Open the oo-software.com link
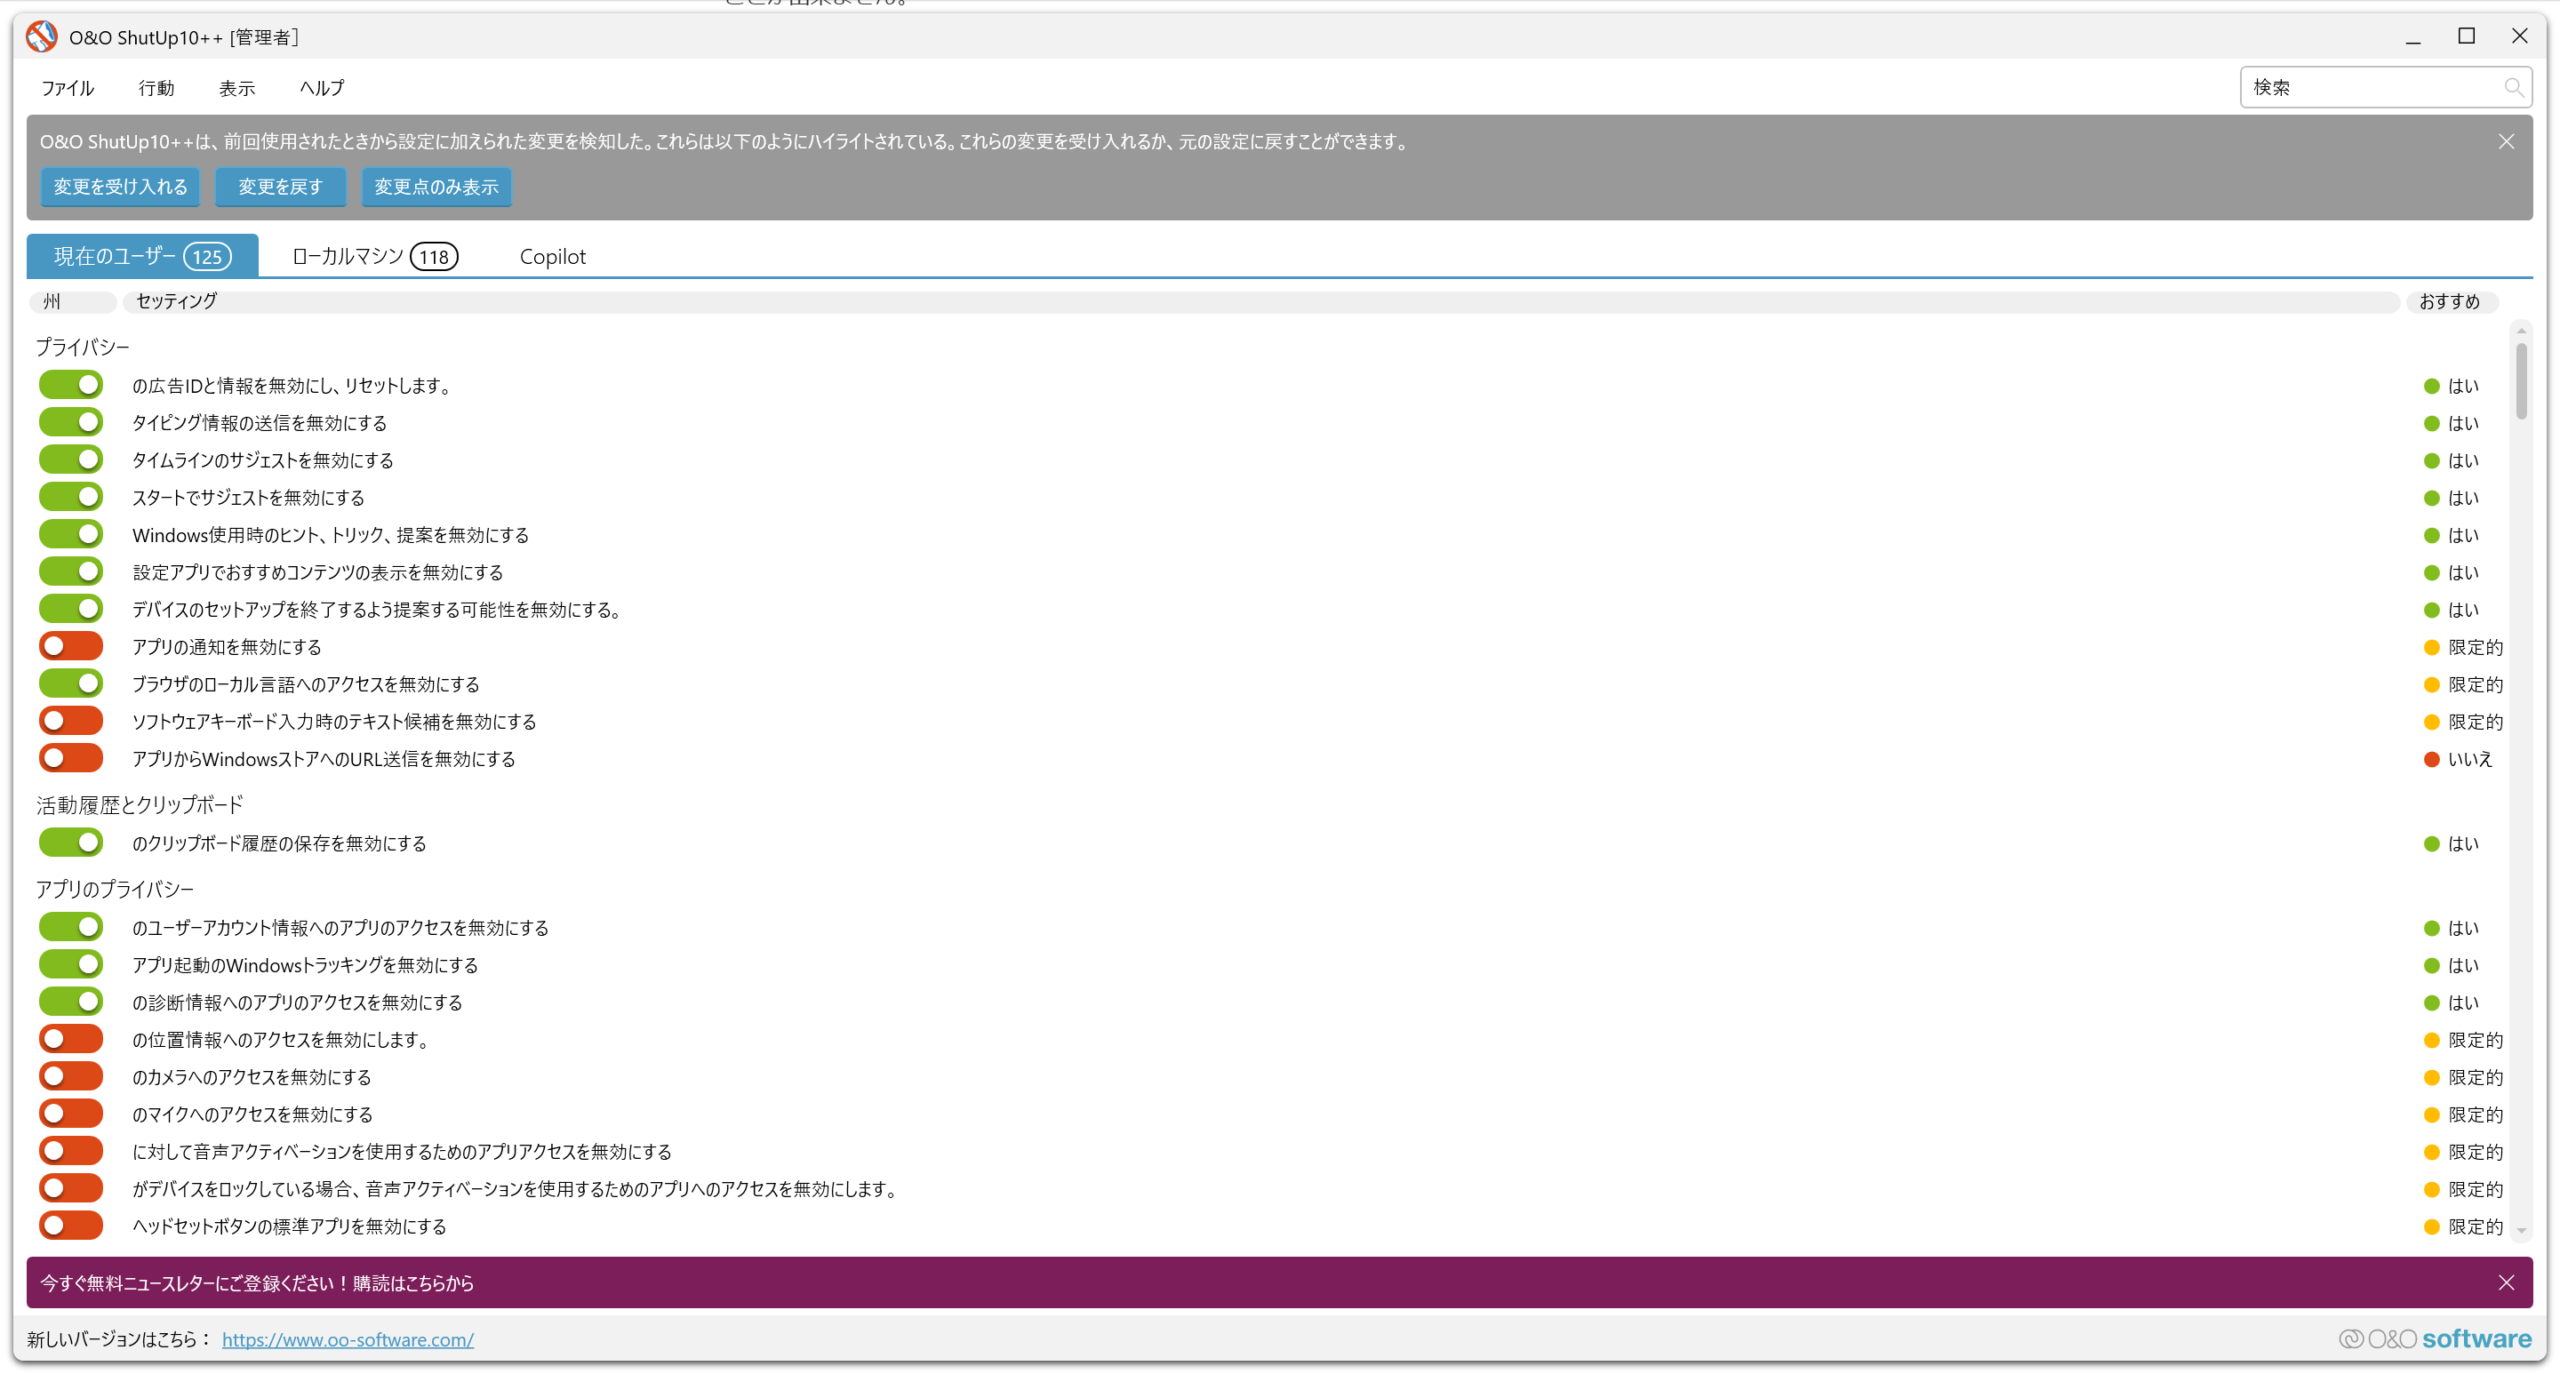The width and height of the screenshot is (2560, 1374). (348, 1340)
